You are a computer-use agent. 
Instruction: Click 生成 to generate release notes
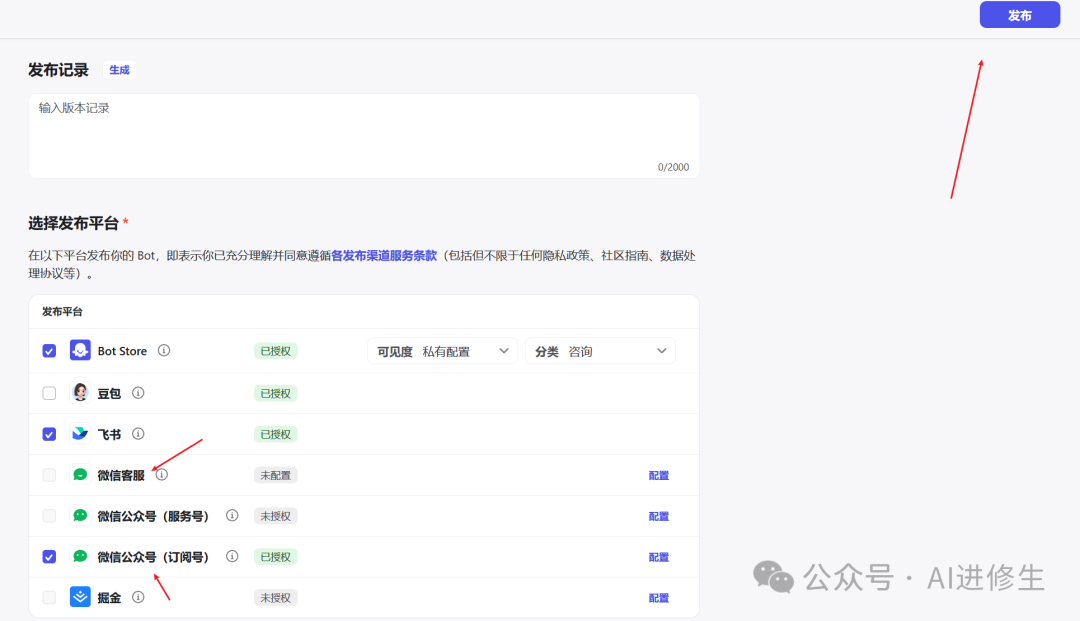119,70
